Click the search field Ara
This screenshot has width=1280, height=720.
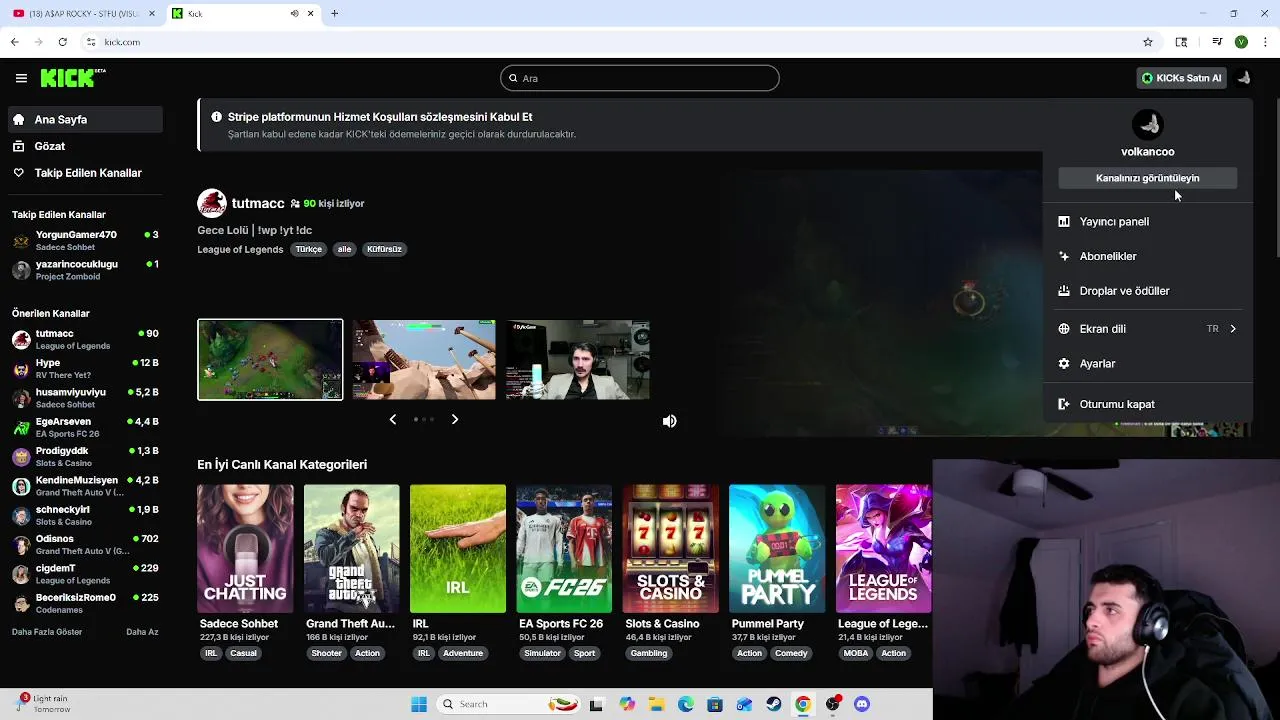[640, 78]
